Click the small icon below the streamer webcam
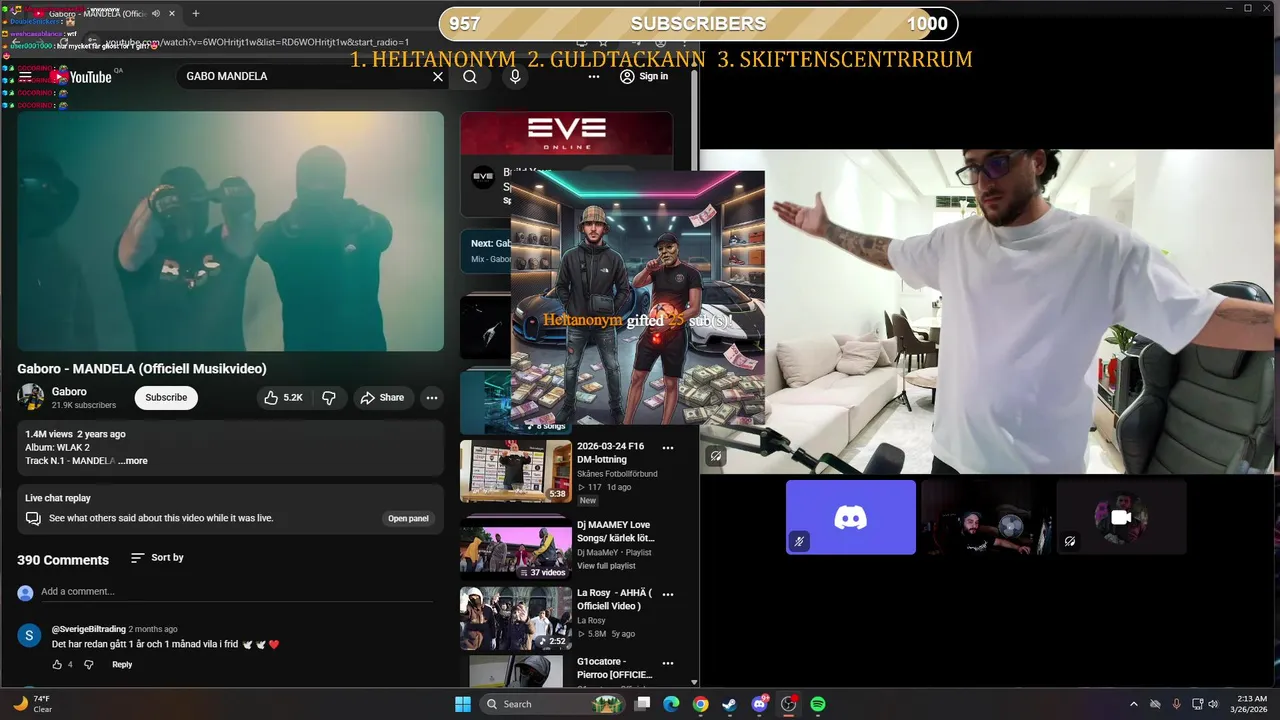Image resolution: width=1280 pixels, height=720 pixels. (x=716, y=456)
